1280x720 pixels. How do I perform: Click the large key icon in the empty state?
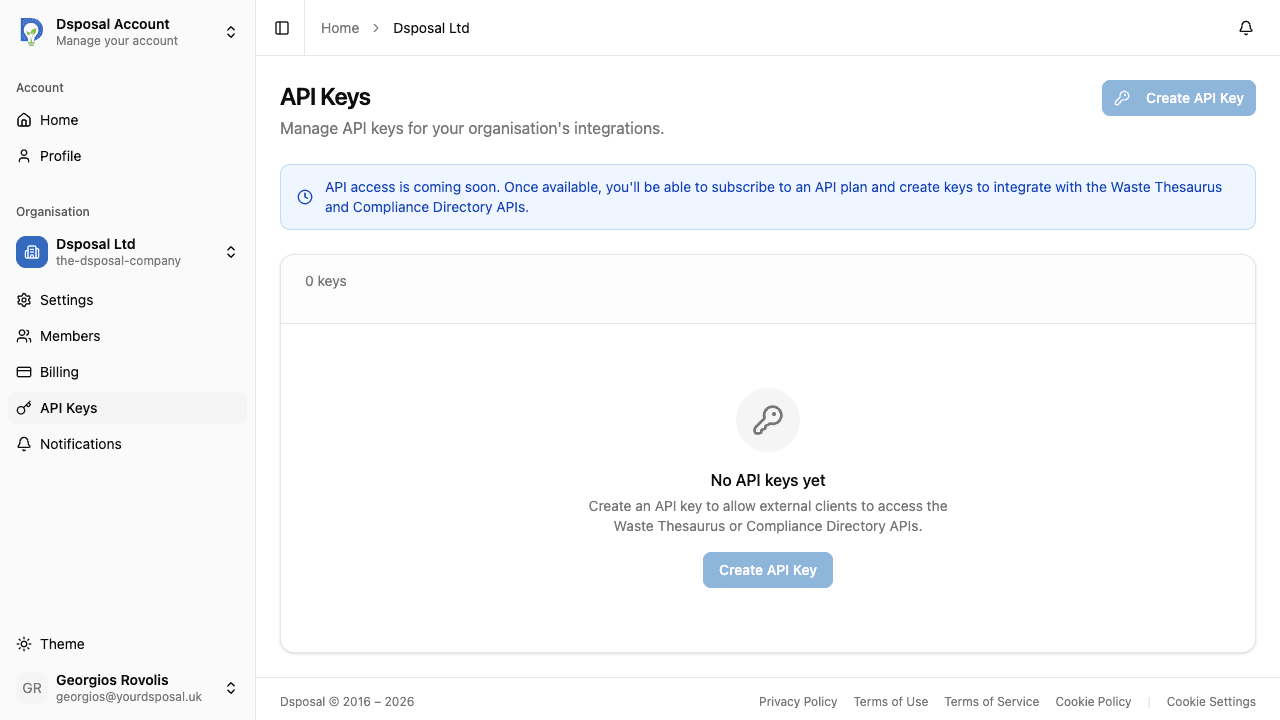[x=768, y=420]
